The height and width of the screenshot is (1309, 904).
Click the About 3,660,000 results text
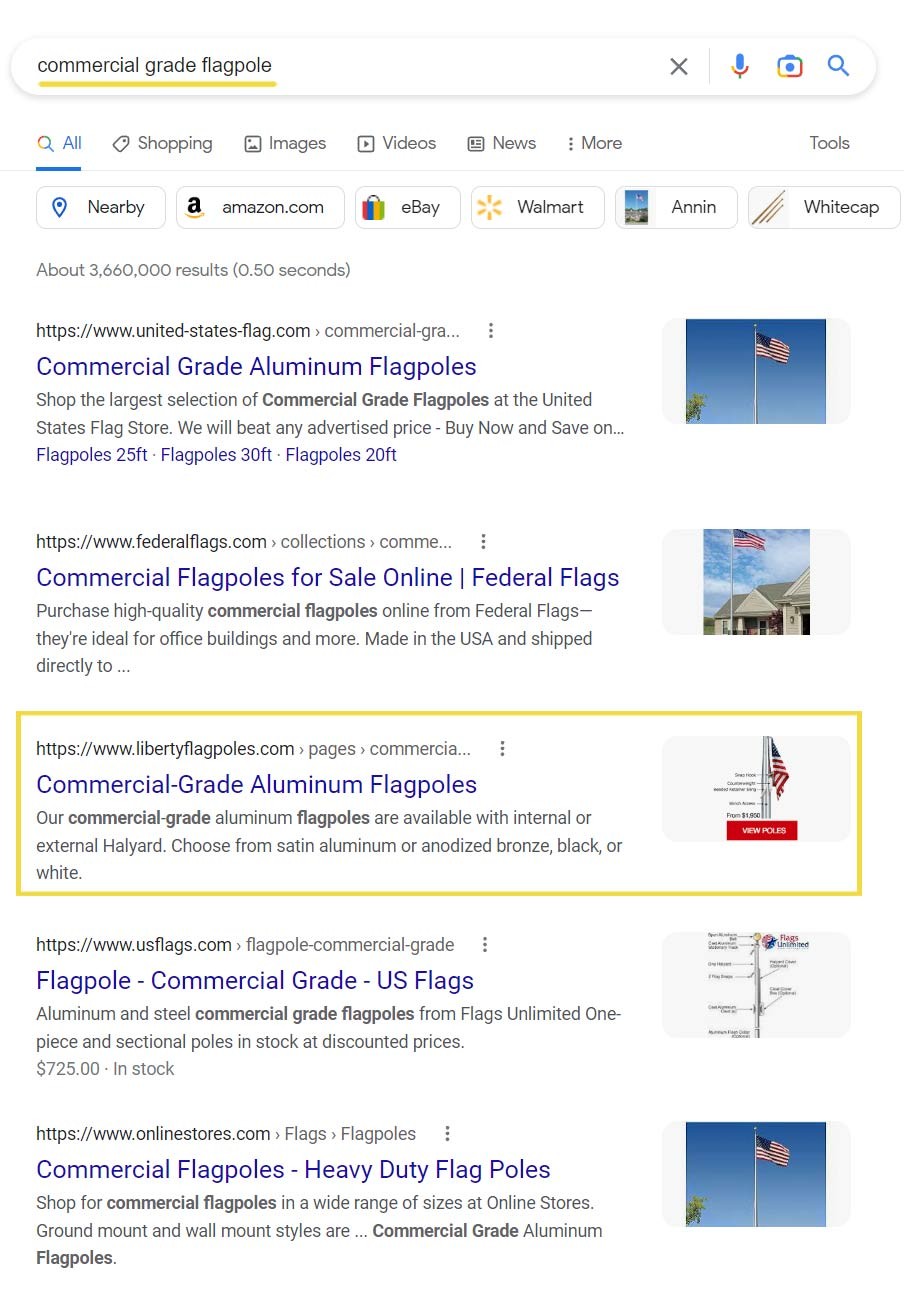(193, 270)
